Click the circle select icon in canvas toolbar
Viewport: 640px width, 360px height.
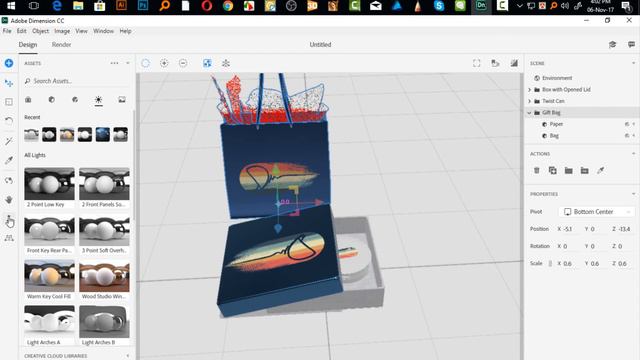(145, 63)
